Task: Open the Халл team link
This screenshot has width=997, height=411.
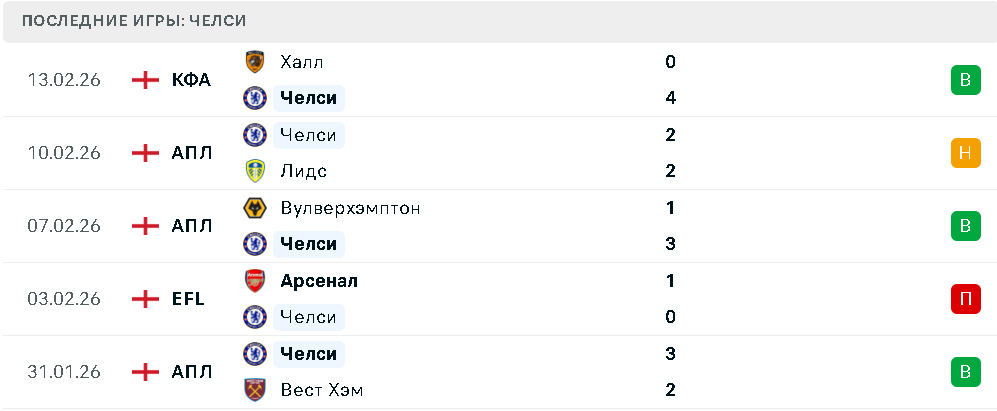Action: 302,62
